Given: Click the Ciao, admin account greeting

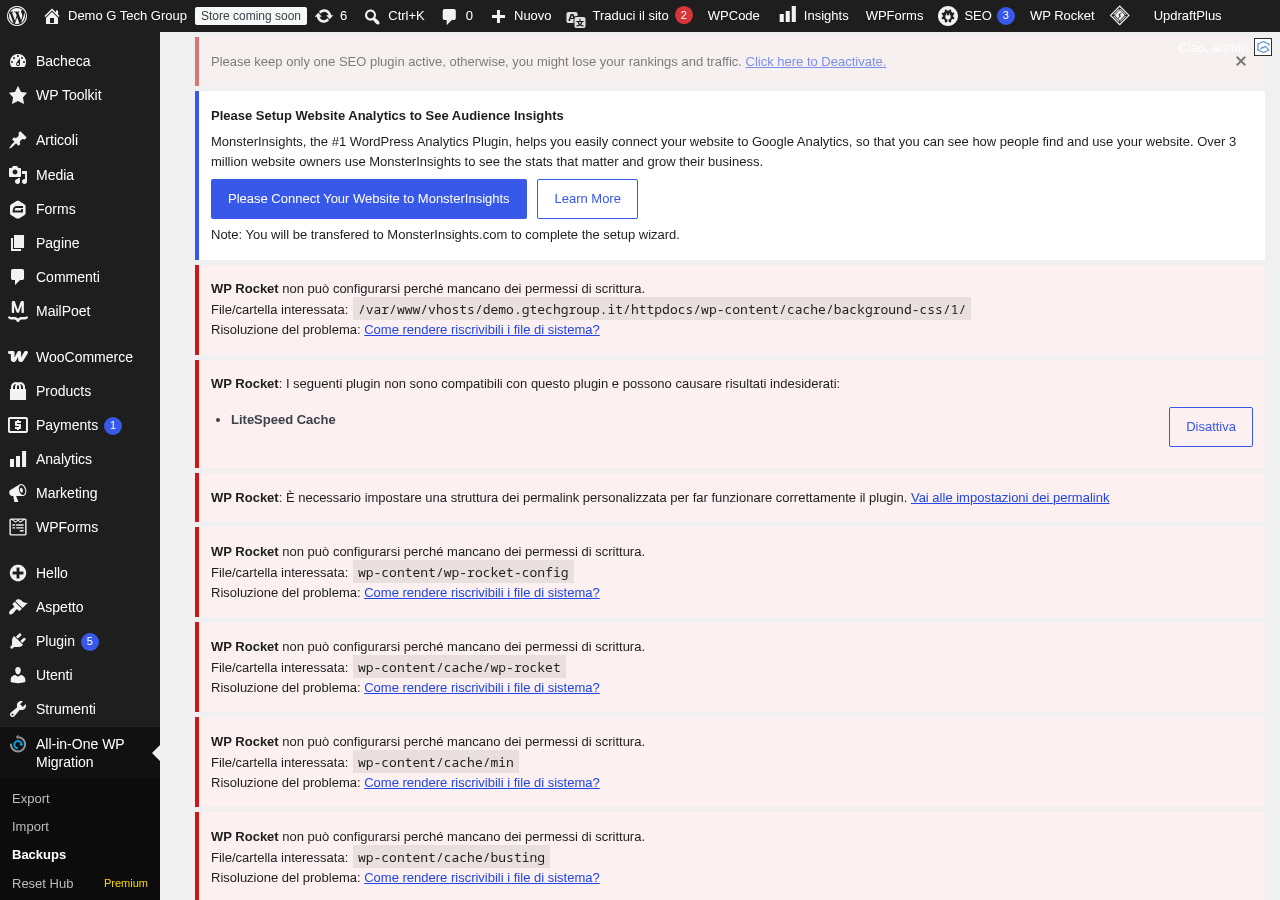Looking at the screenshot, I should (1212, 47).
